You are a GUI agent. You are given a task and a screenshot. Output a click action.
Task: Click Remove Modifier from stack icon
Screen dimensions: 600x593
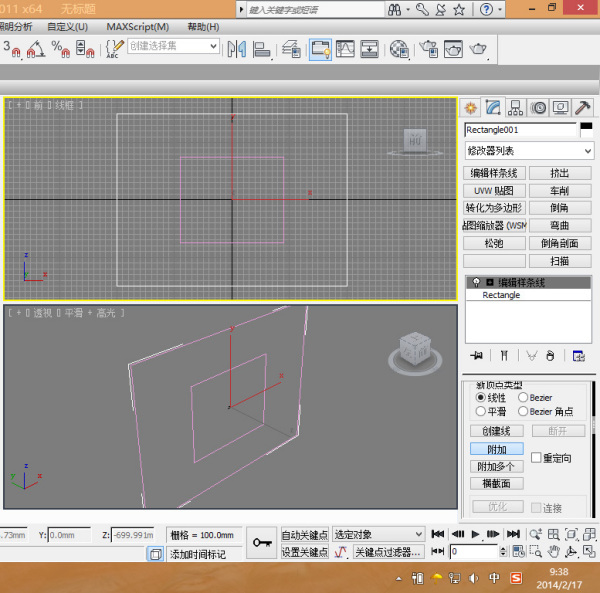(x=550, y=356)
